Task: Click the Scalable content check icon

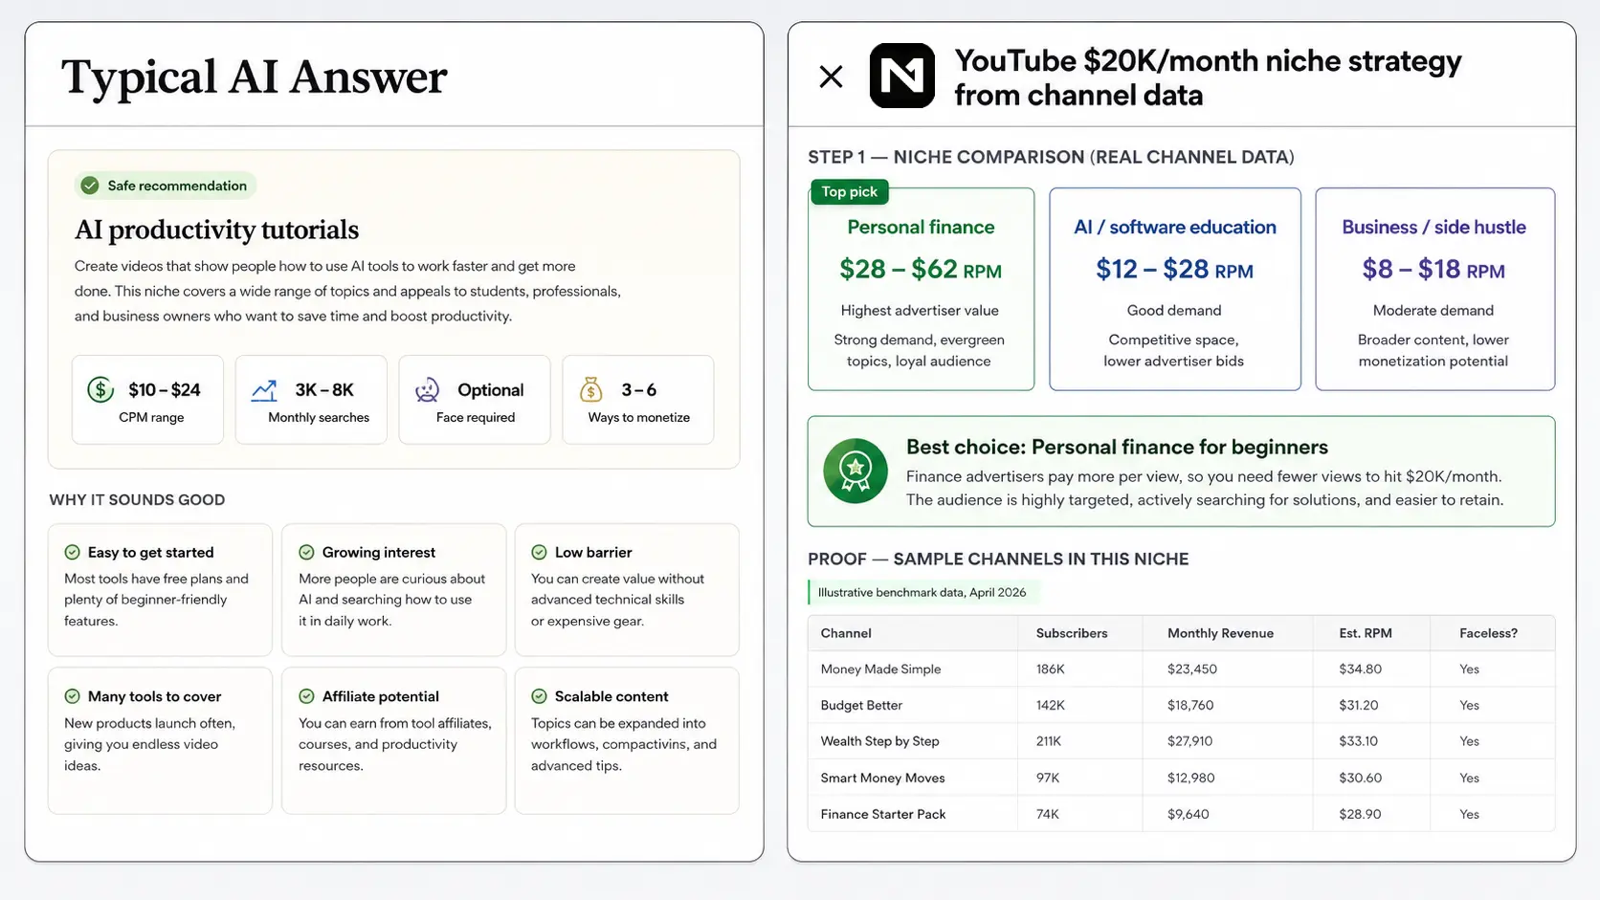Action: coord(539,696)
